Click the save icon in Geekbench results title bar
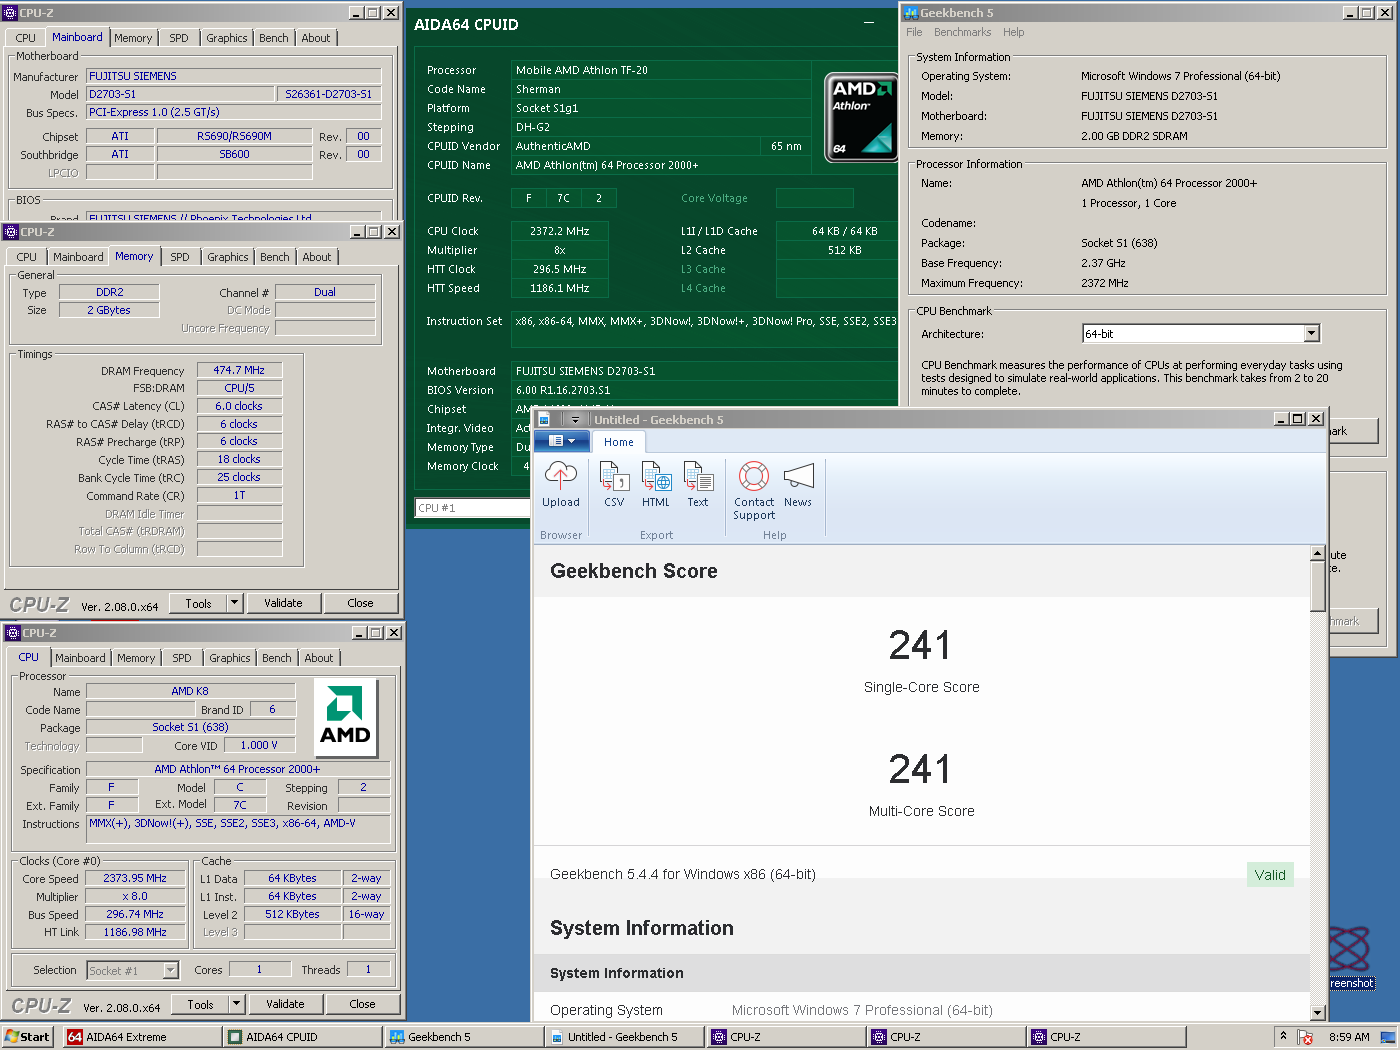Image resolution: width=1400 pixels, height=1050 pixels. tap(545, 419)
